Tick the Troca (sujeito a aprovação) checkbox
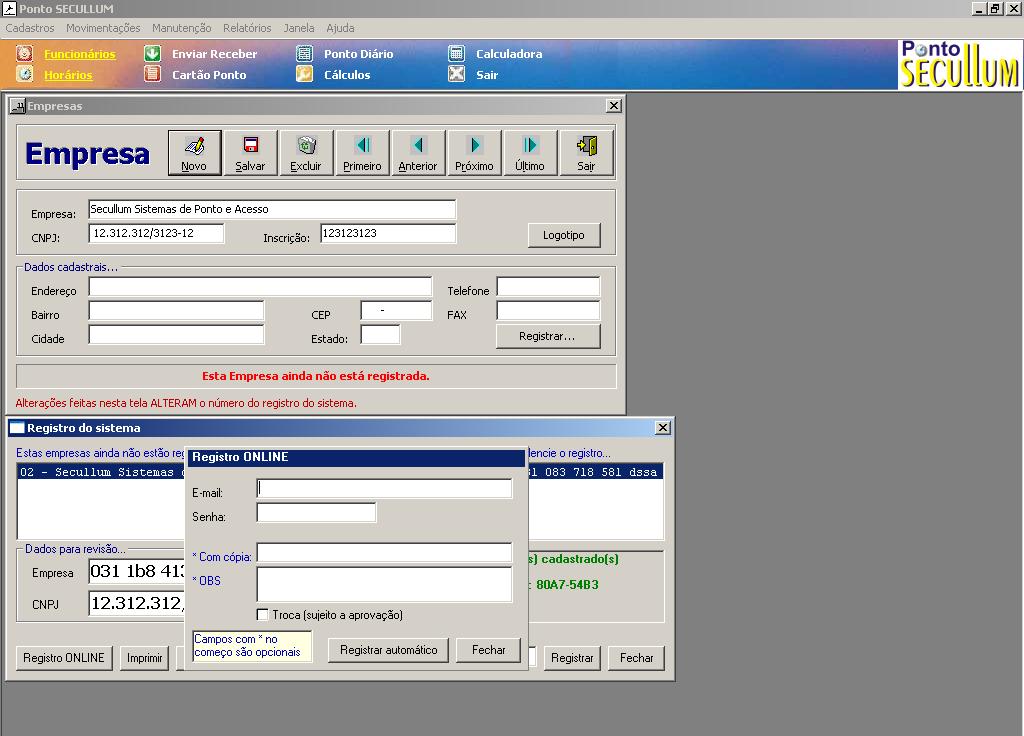 [x=263, y=615]
